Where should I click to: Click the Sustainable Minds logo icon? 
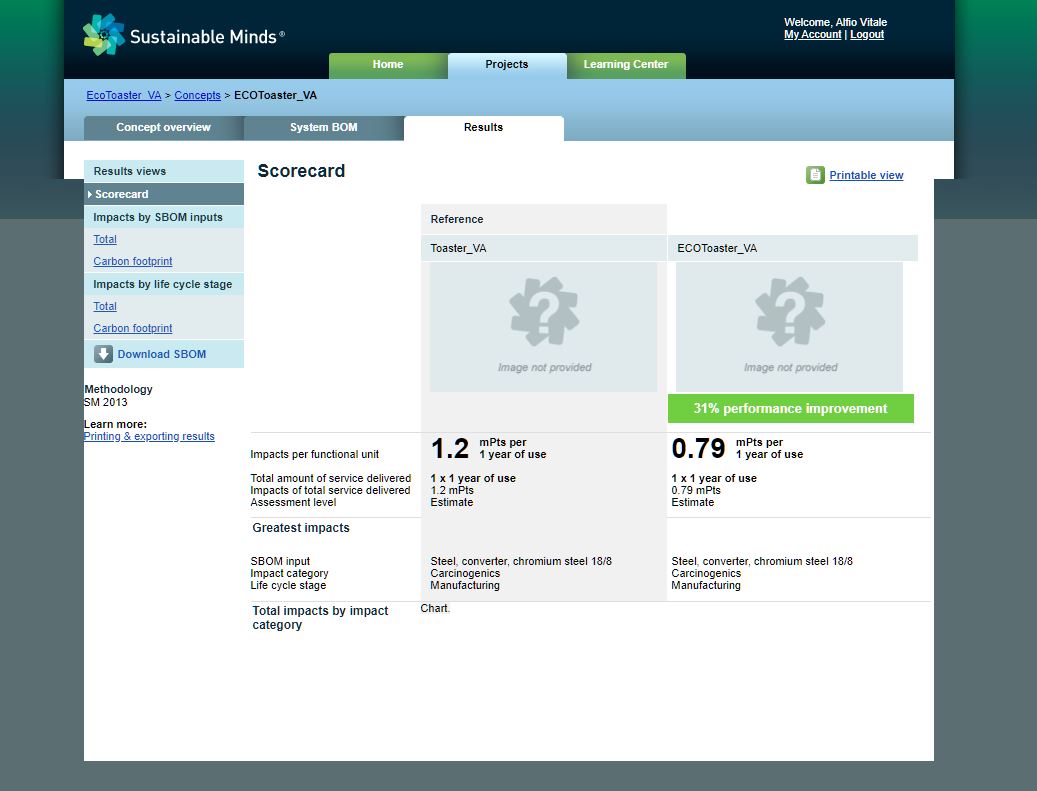pos(104,35)
